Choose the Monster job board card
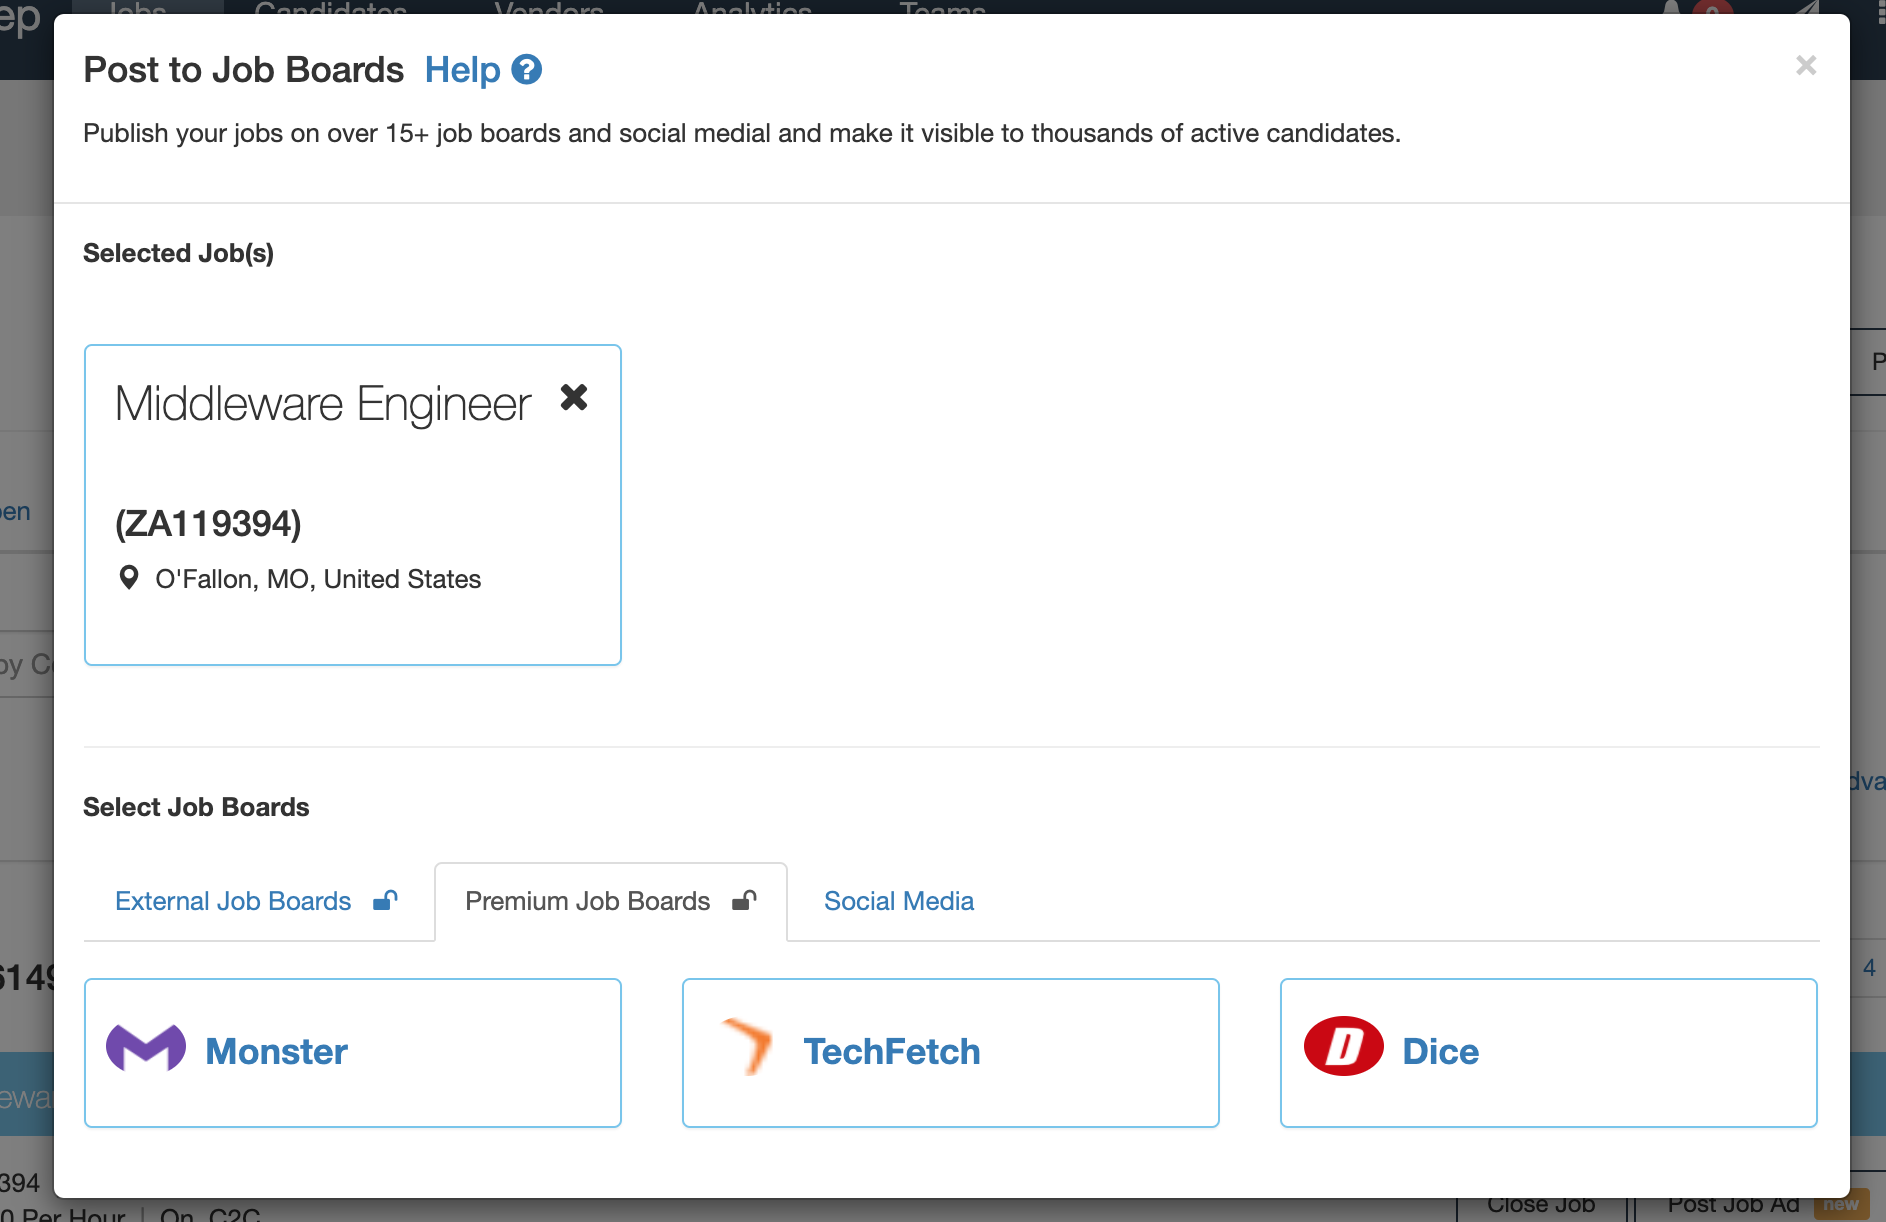The image size is (1886, 1222). click(x=353, y=1053)
